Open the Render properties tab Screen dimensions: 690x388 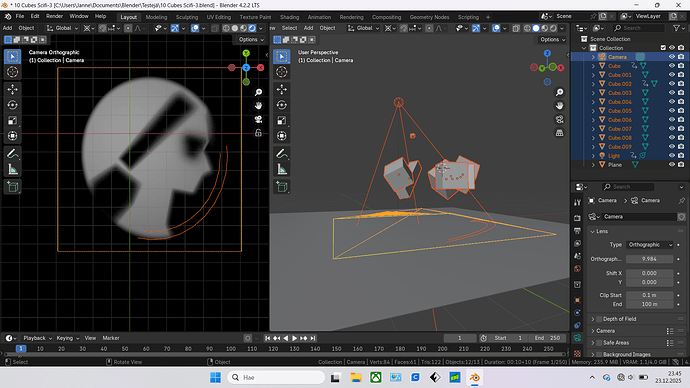tap(577, 218)
